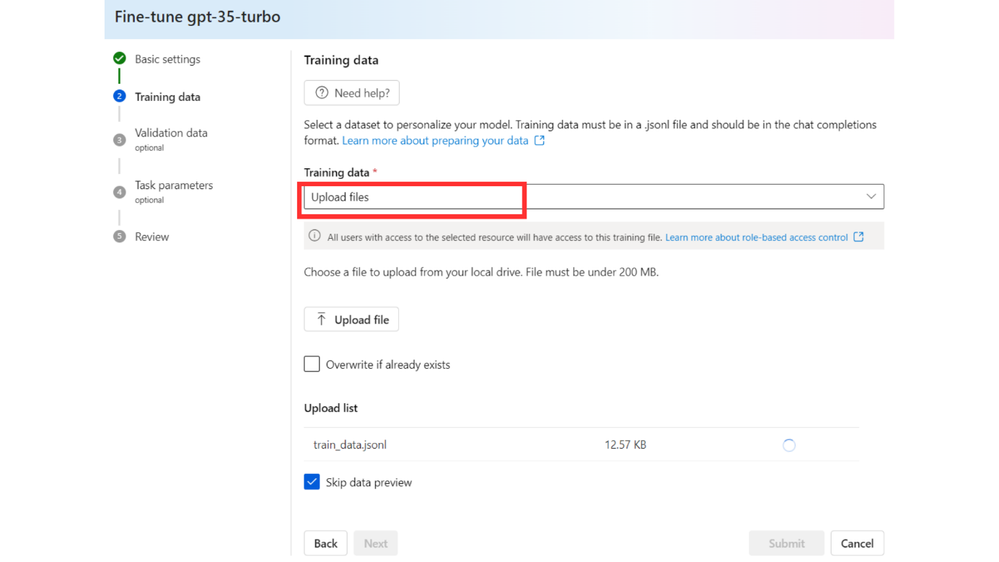
Task: Click the 12.57 KB file size value
Action: pos(626,445)
